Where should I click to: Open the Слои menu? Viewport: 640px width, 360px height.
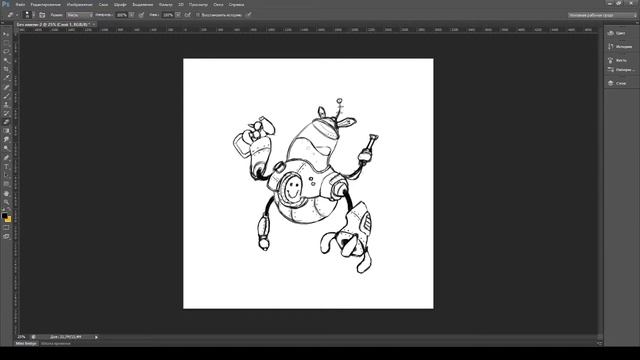coord(103,4)
